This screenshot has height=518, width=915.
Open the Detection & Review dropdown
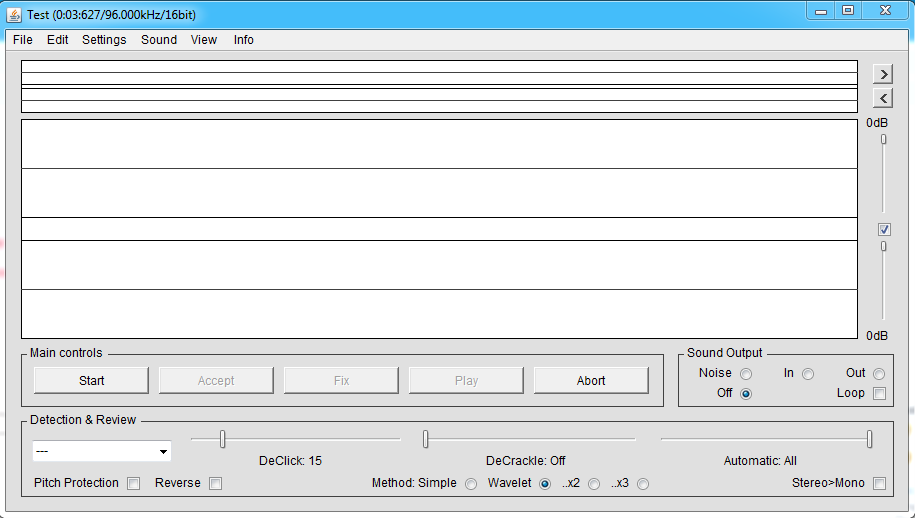102,452
